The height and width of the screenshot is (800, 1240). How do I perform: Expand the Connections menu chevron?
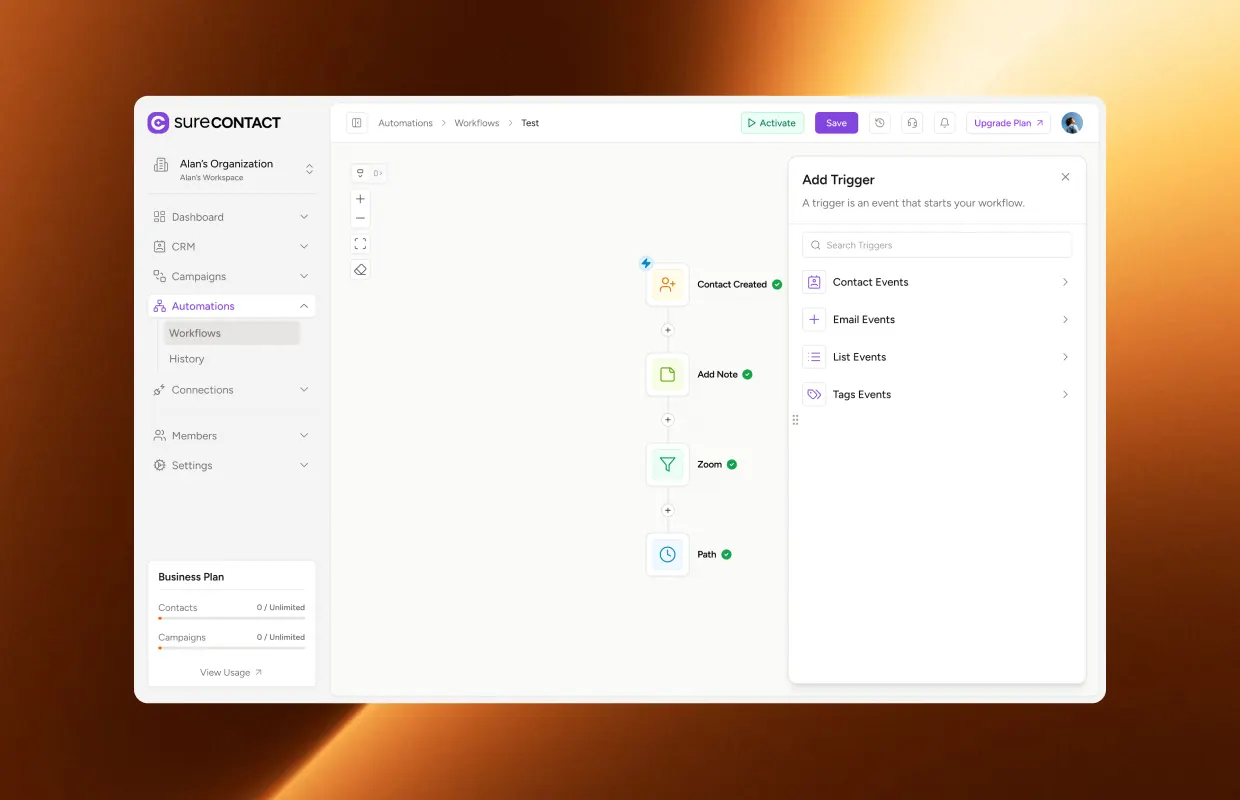304,390
